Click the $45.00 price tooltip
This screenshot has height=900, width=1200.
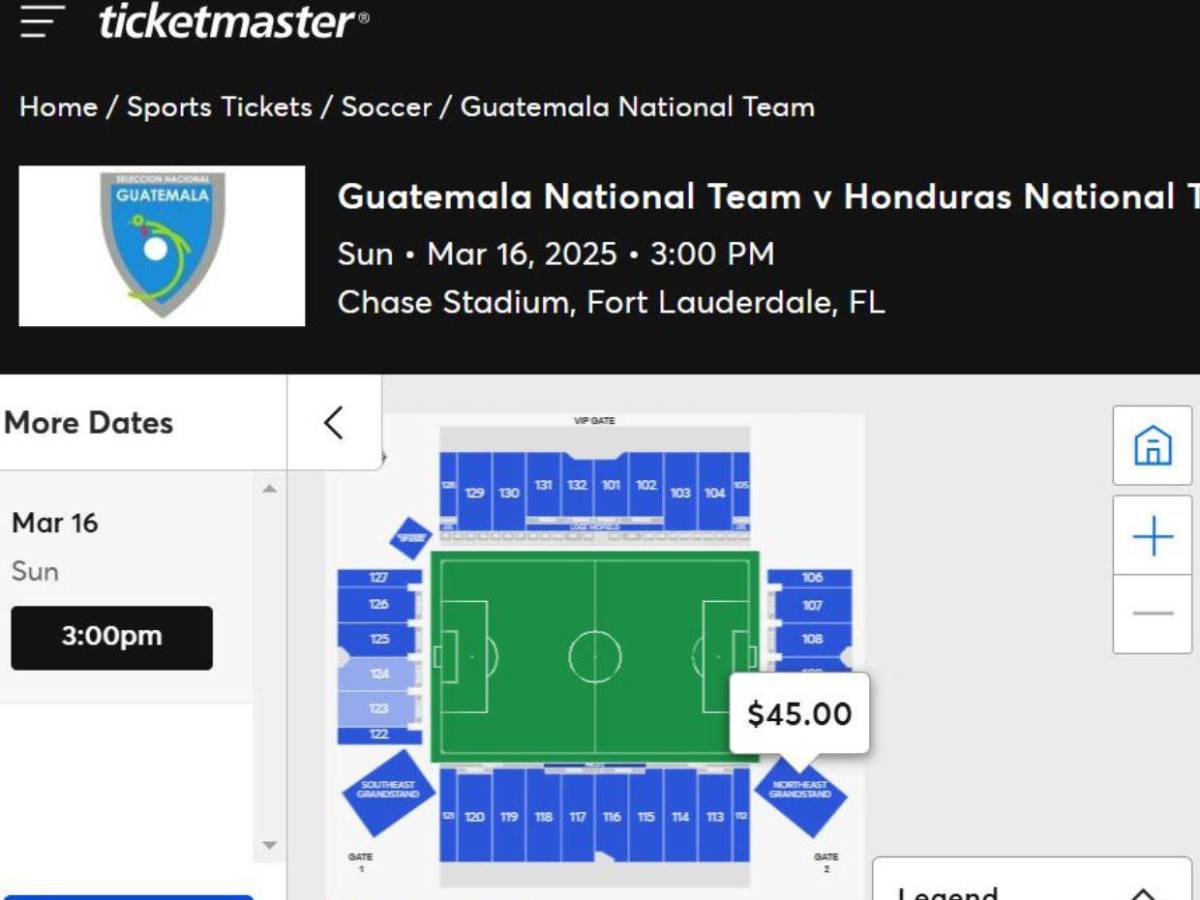[799, 713]
